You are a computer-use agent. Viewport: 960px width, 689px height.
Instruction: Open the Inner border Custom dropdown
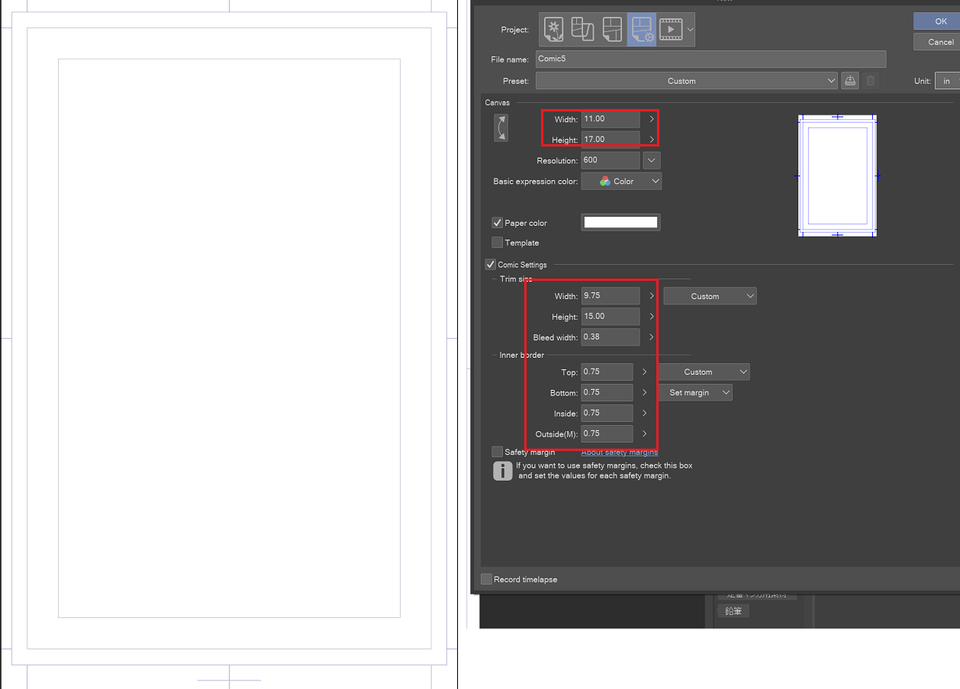coord(704,372)
